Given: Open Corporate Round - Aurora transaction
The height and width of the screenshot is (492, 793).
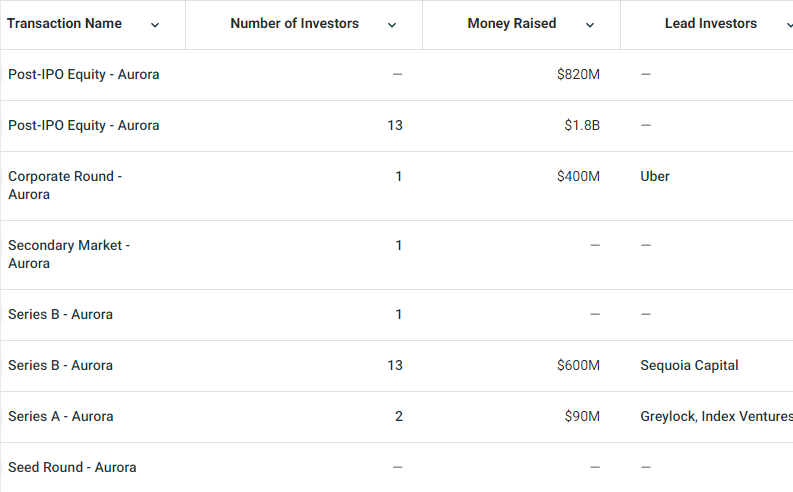Looking at the screenshot, I should (65, 185).
